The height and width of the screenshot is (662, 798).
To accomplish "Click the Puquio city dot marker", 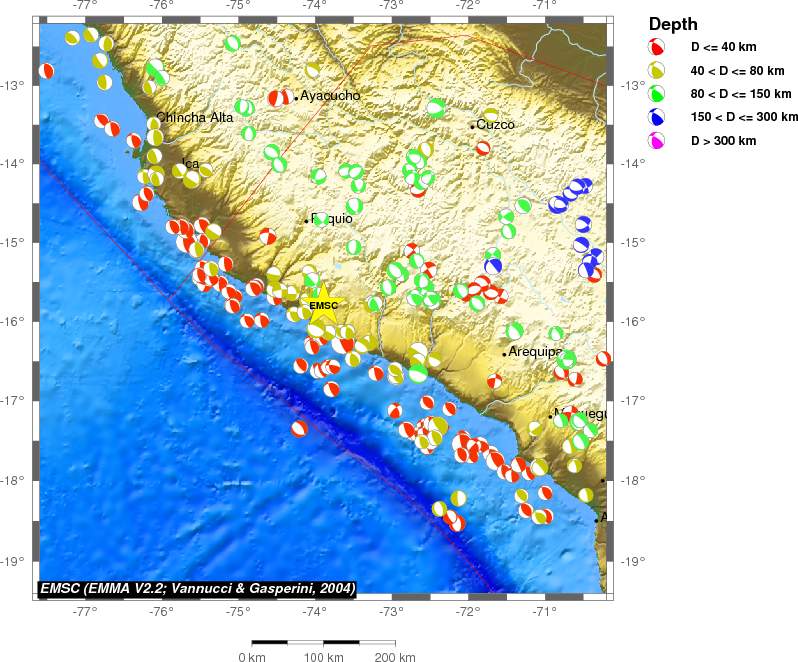I will [x=306, y=221].
